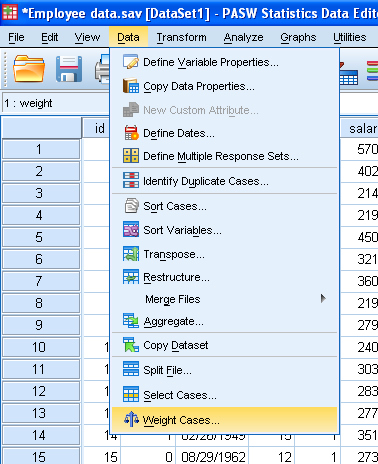This screenshot has width=378, height=464.
Task: Click the Copy Data Properties icon
Action: [131, 86]
